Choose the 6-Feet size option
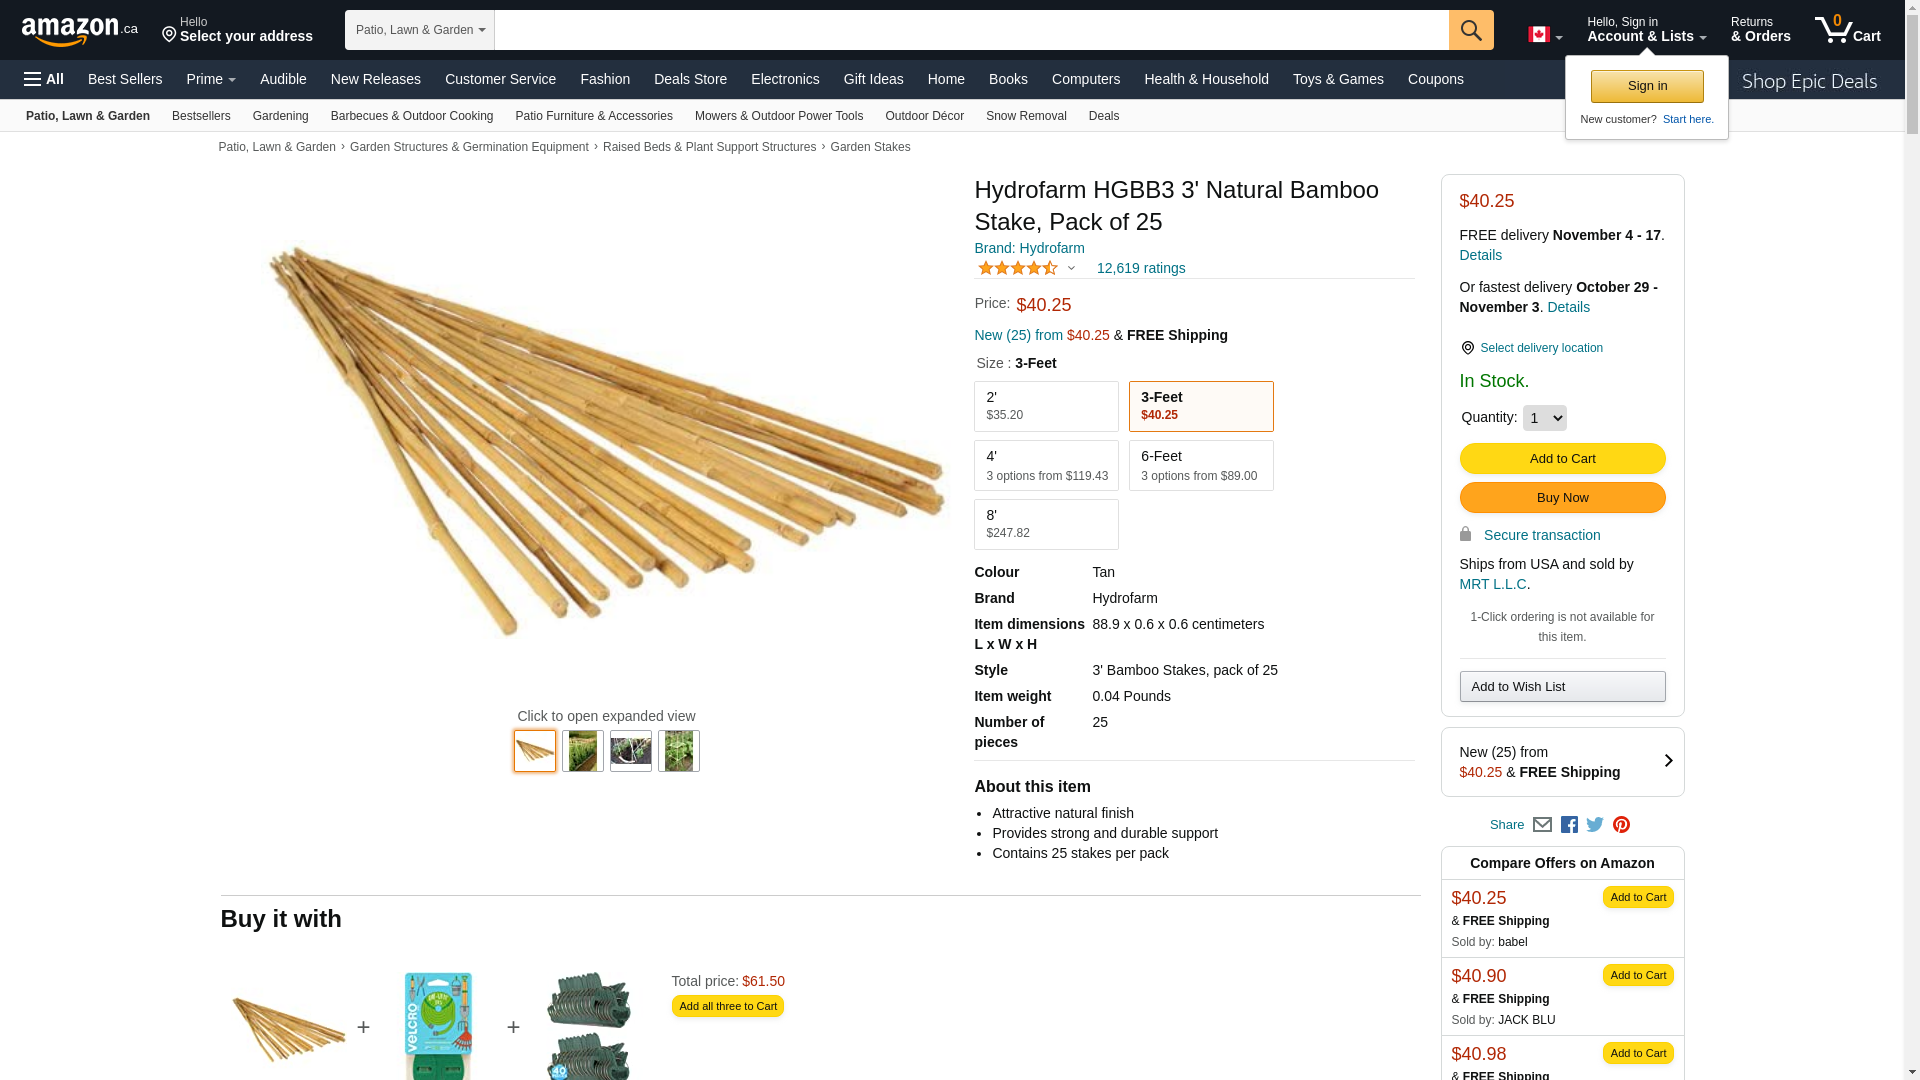1920x1080 pixels. point(1201,465)
